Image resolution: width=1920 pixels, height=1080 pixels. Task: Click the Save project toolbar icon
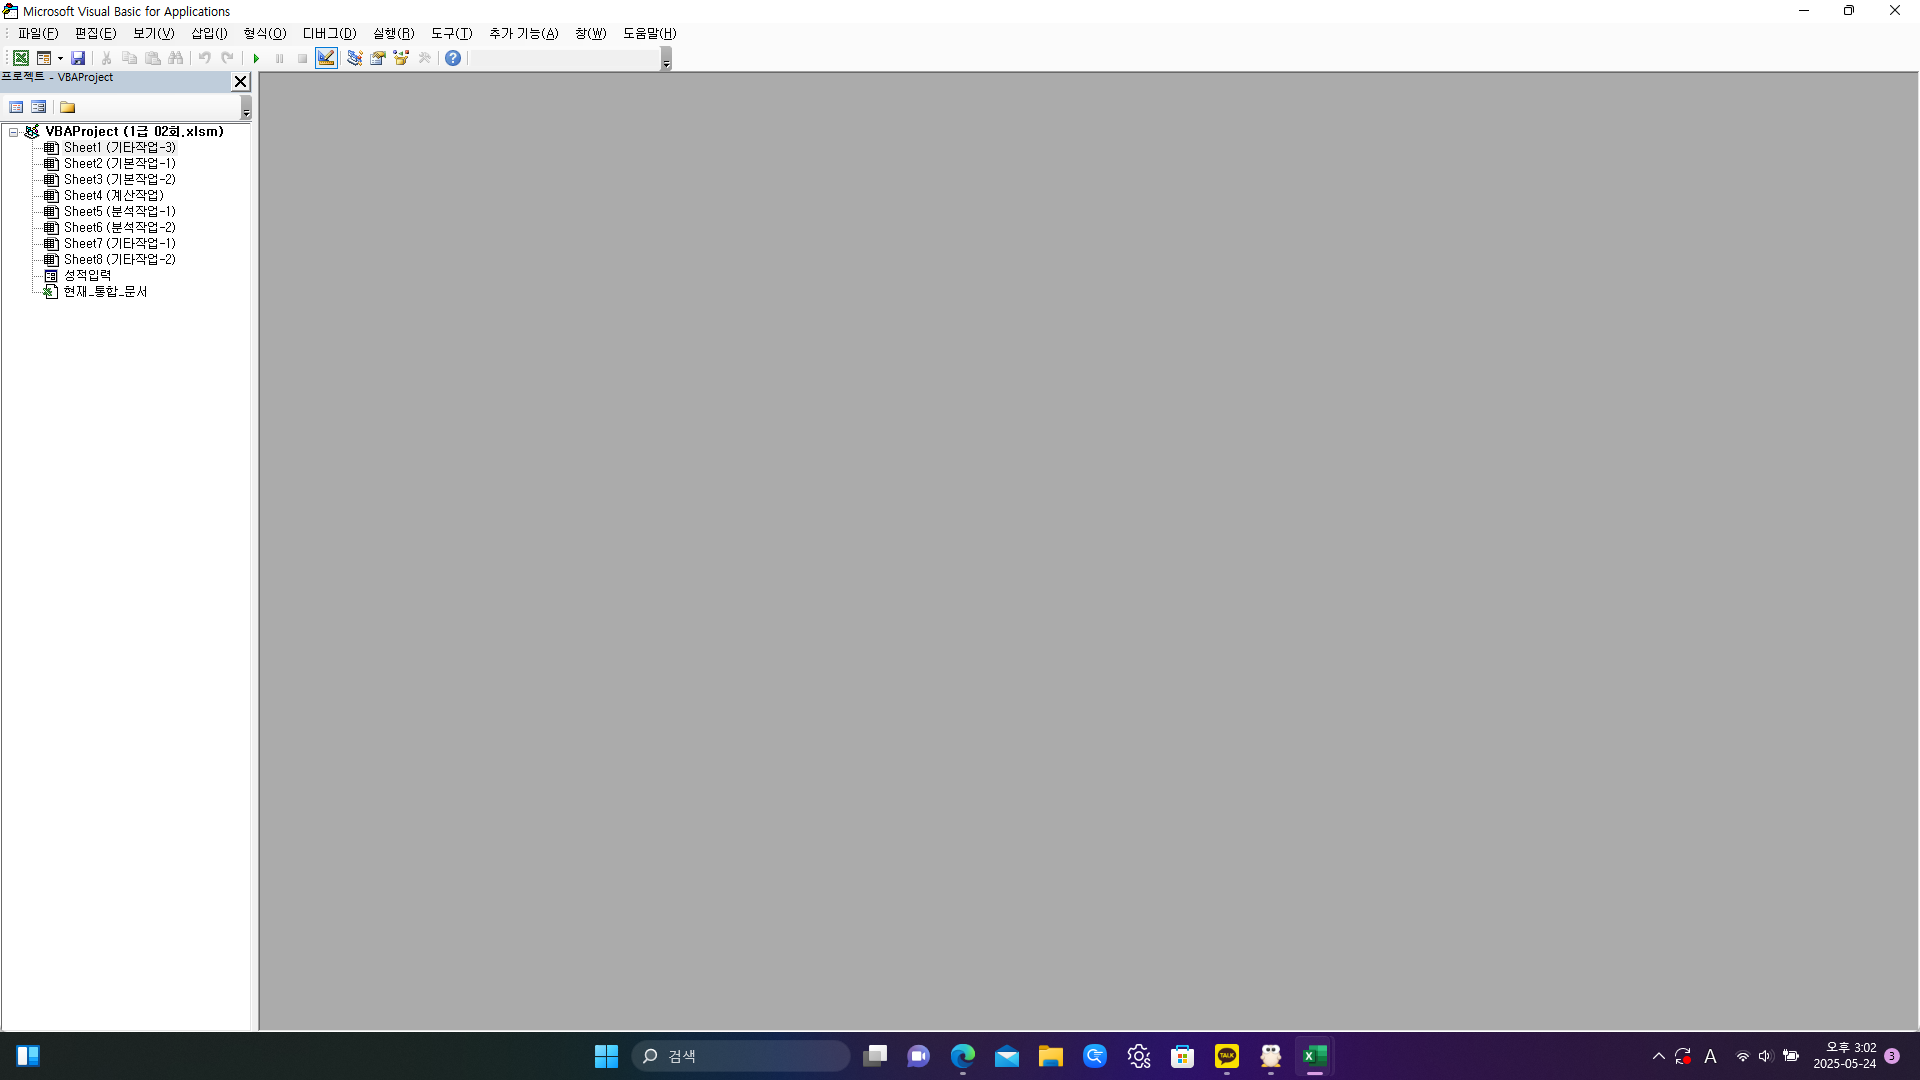78,58
